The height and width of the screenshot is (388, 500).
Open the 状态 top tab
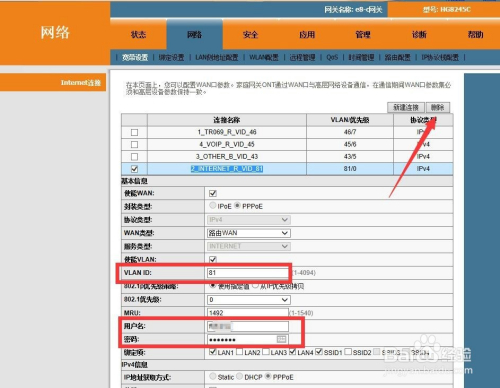click(x=138, y=35)
